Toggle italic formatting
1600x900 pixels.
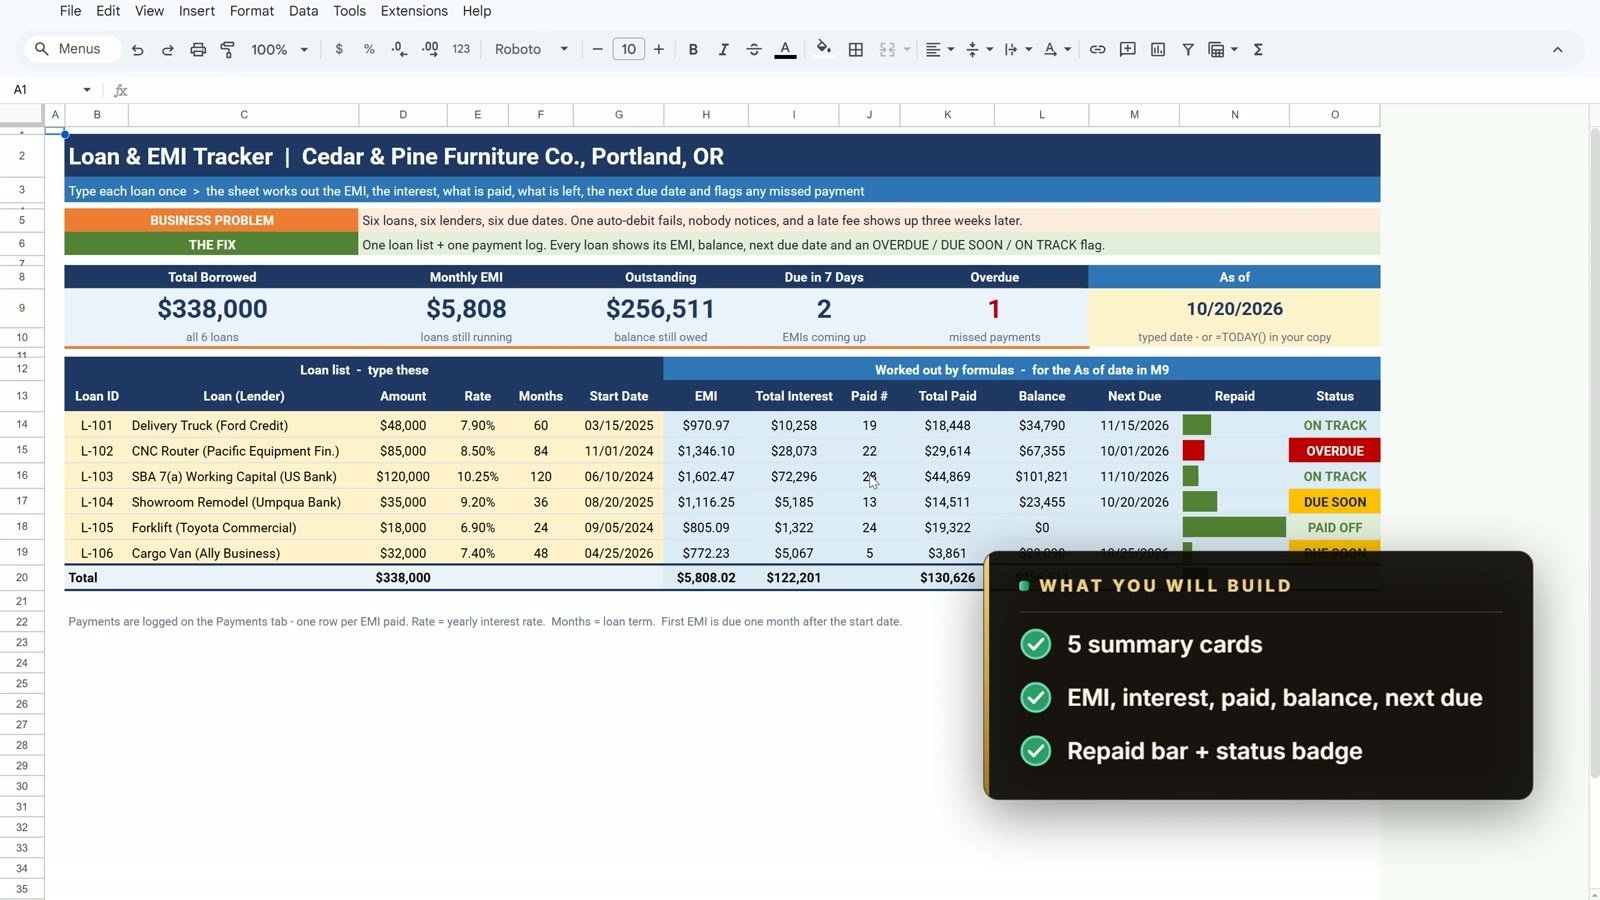click(723, 49)
